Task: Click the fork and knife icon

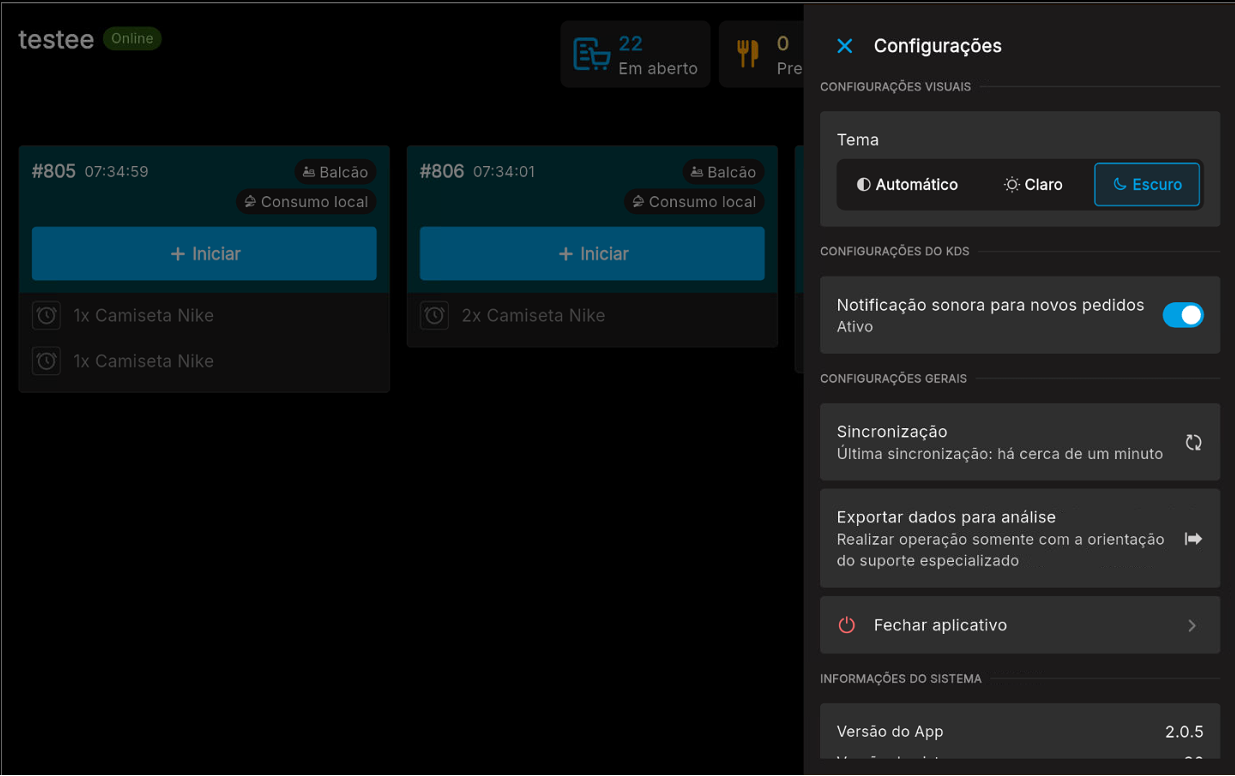Action: click(x=748, y=54)
